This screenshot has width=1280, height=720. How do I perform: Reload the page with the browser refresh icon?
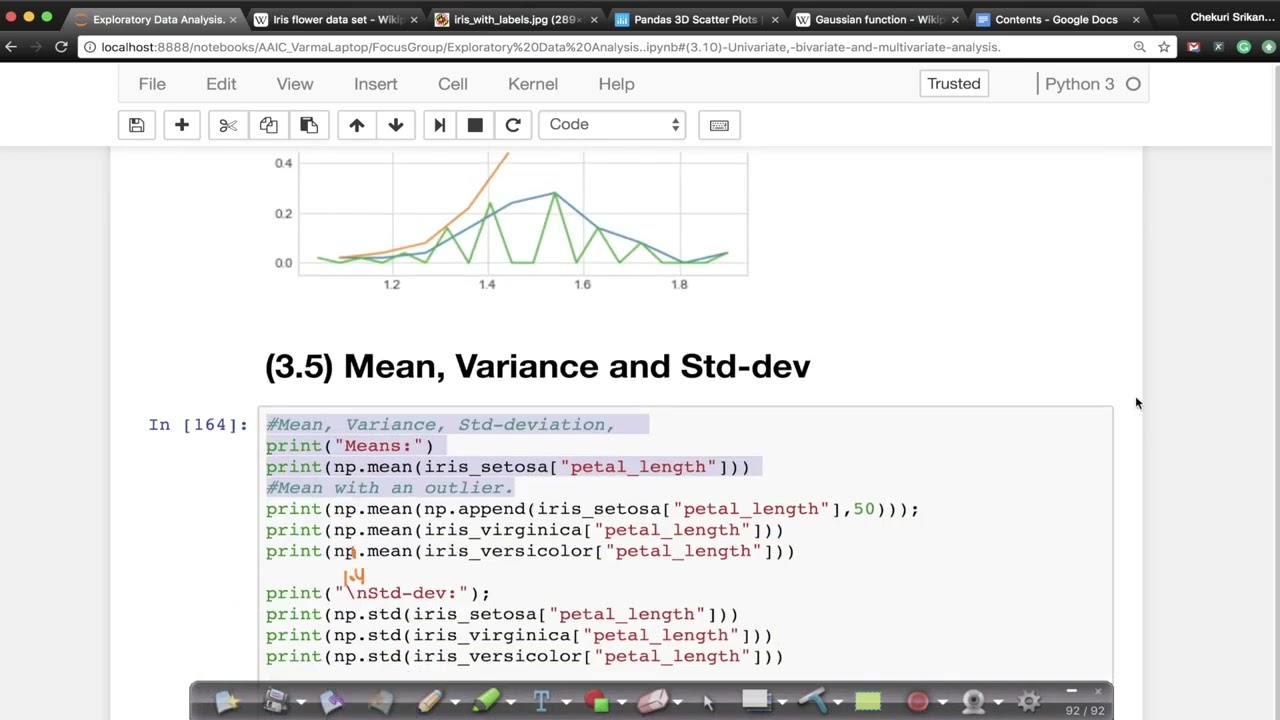[x=61, y=47]
